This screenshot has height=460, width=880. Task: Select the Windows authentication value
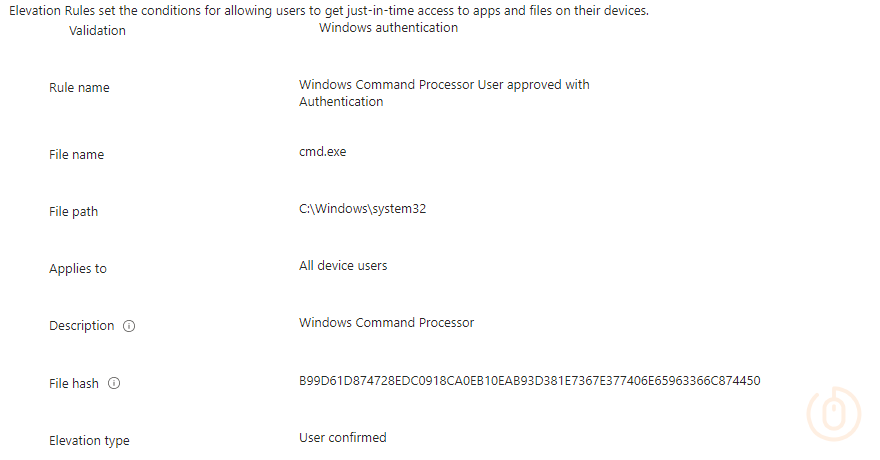388,28
